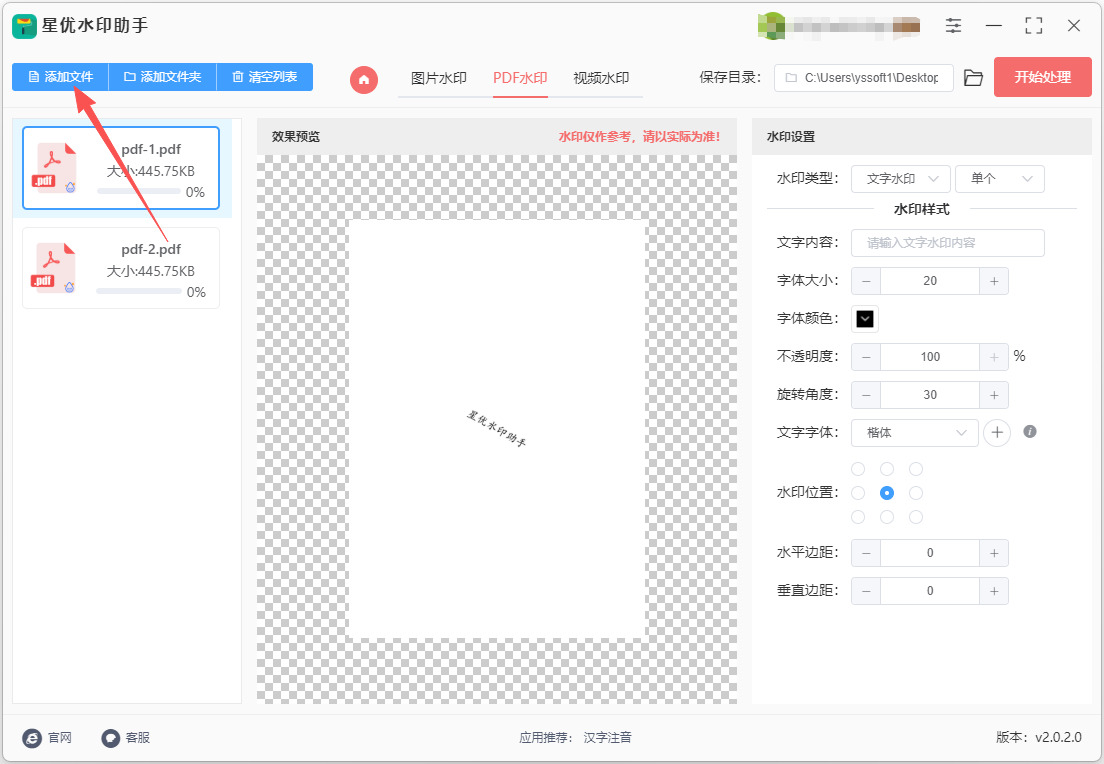
Task: Select top-center watermark position
Action: (887, 469)
